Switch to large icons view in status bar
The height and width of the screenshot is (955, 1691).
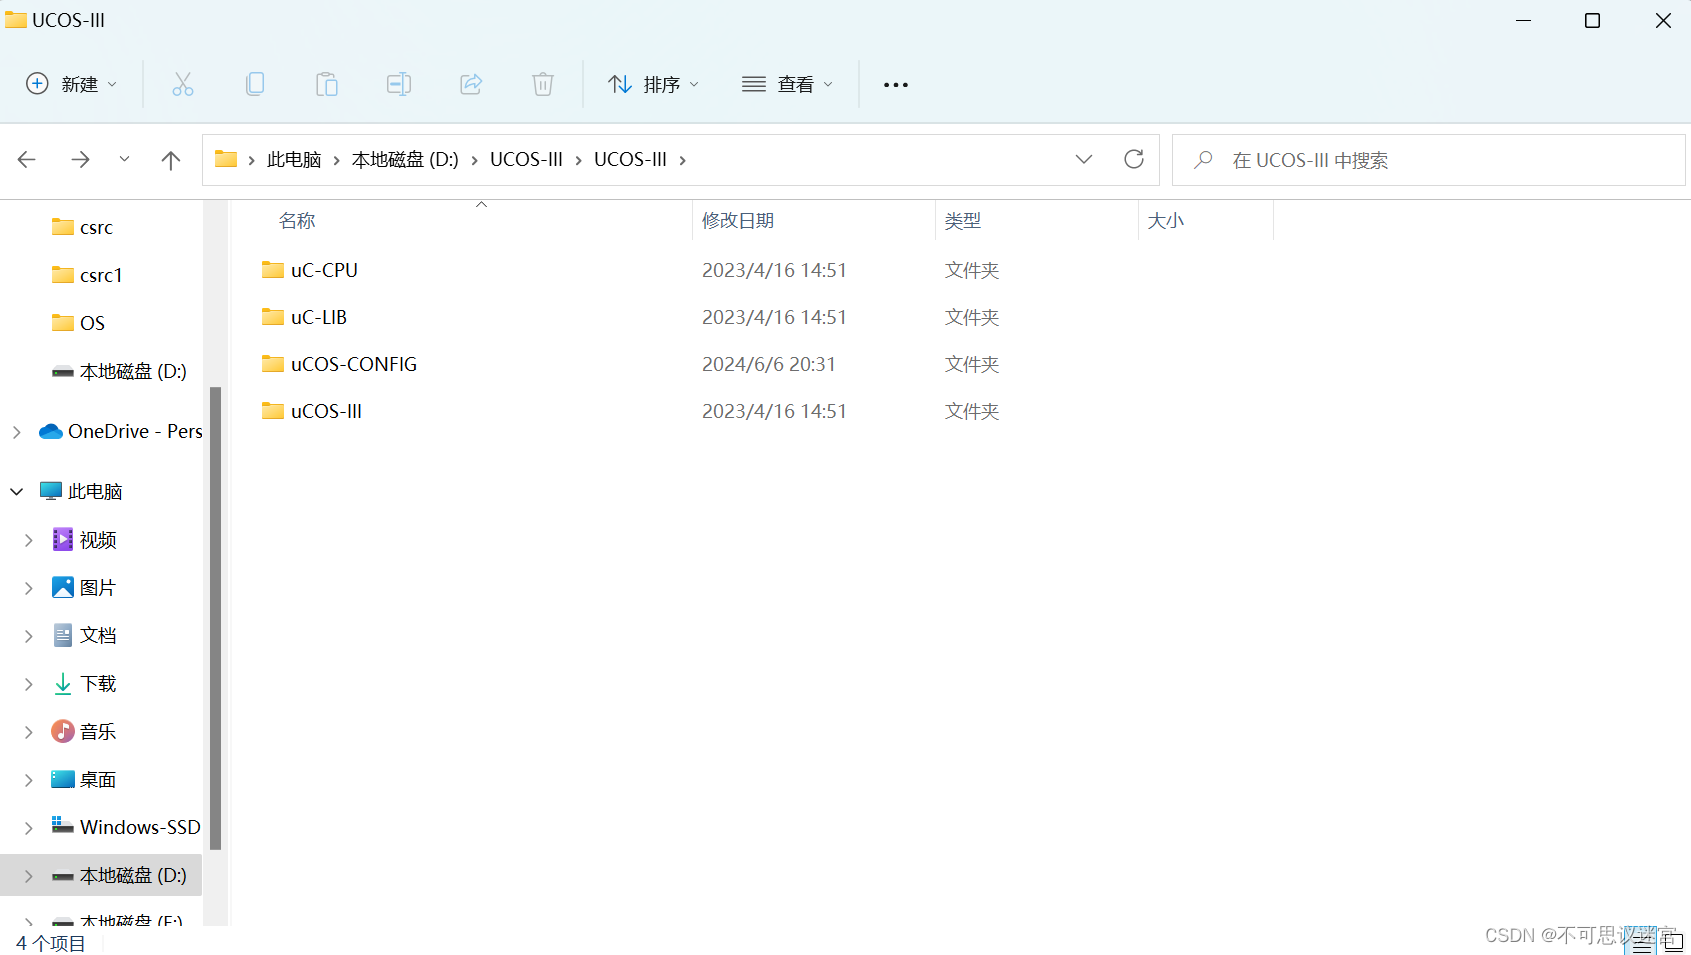tap(1675, 941)
